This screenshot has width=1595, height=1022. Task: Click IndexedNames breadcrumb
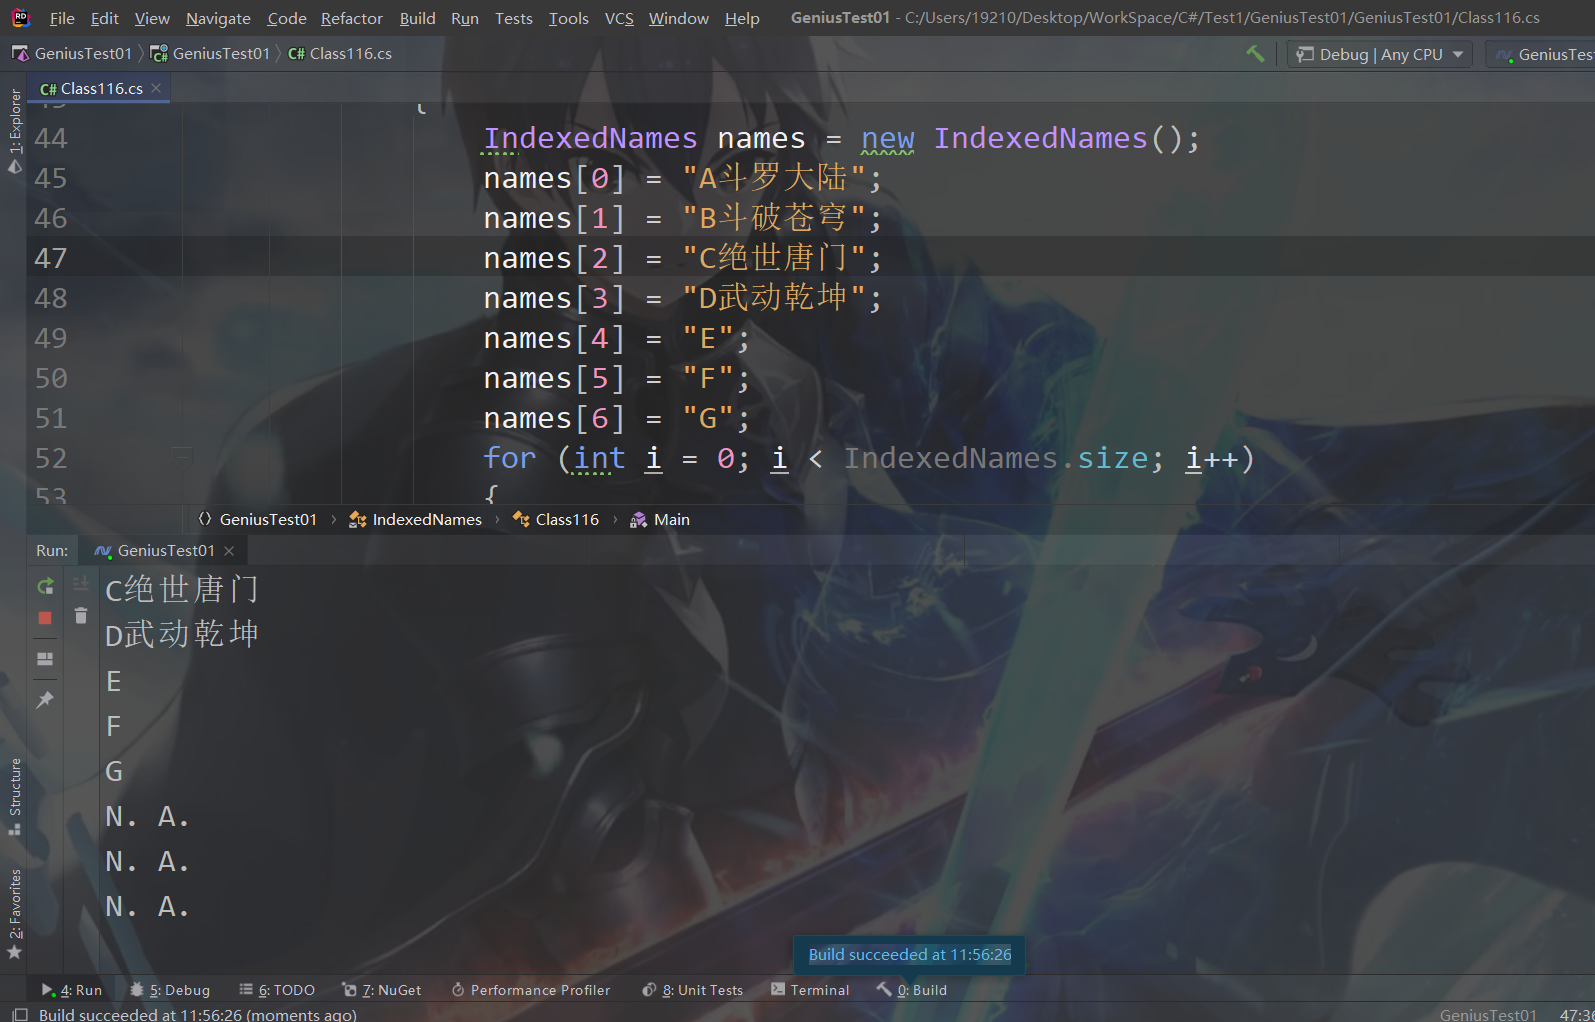click(x=415, y=520)
